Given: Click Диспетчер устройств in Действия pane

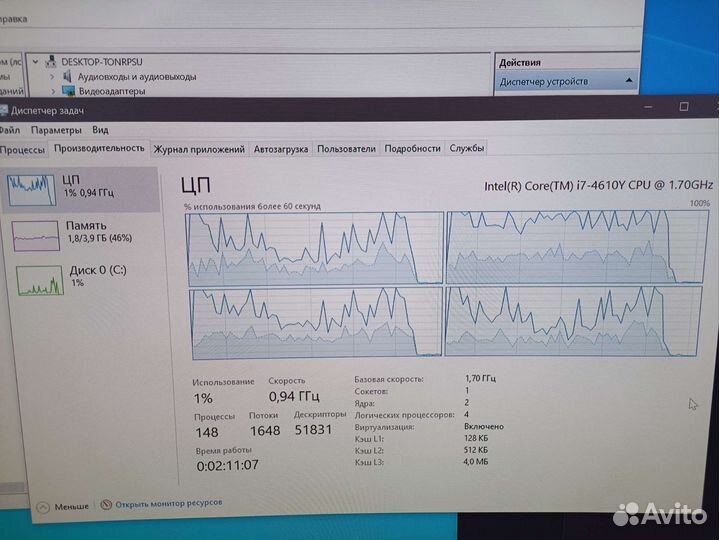Looking at the screenshot, I should pos(544,82).
